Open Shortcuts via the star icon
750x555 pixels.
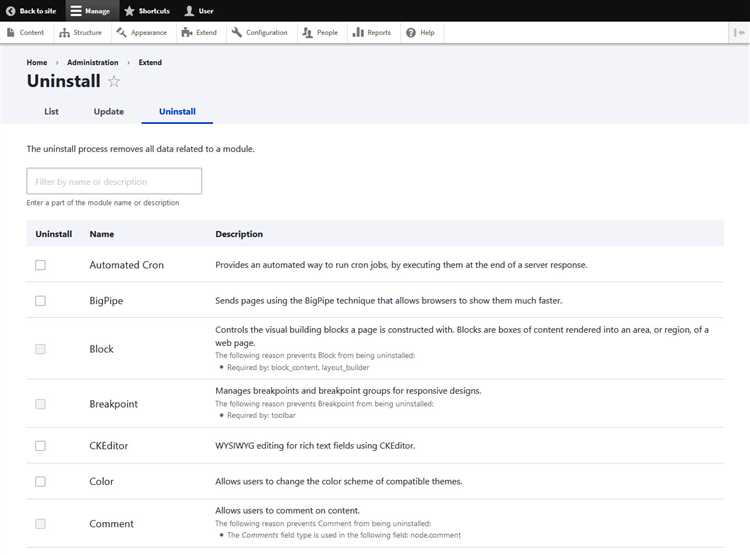(x=129, y=11)
